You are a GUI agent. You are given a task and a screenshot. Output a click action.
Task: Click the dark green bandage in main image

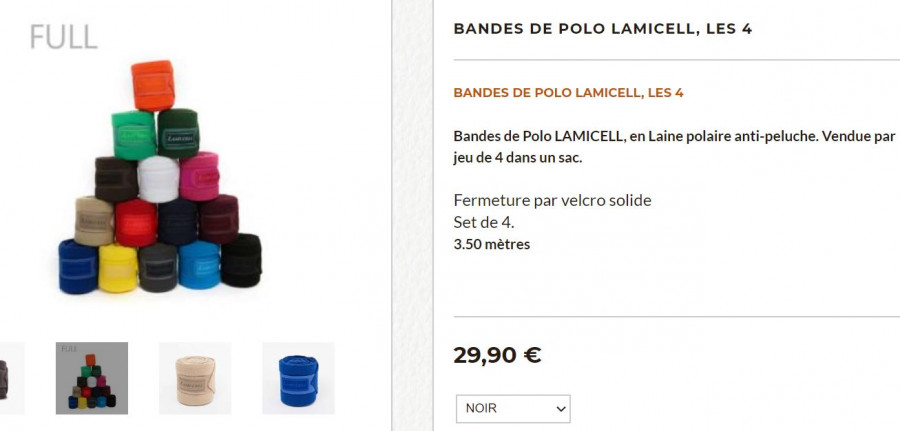point(179,133)
